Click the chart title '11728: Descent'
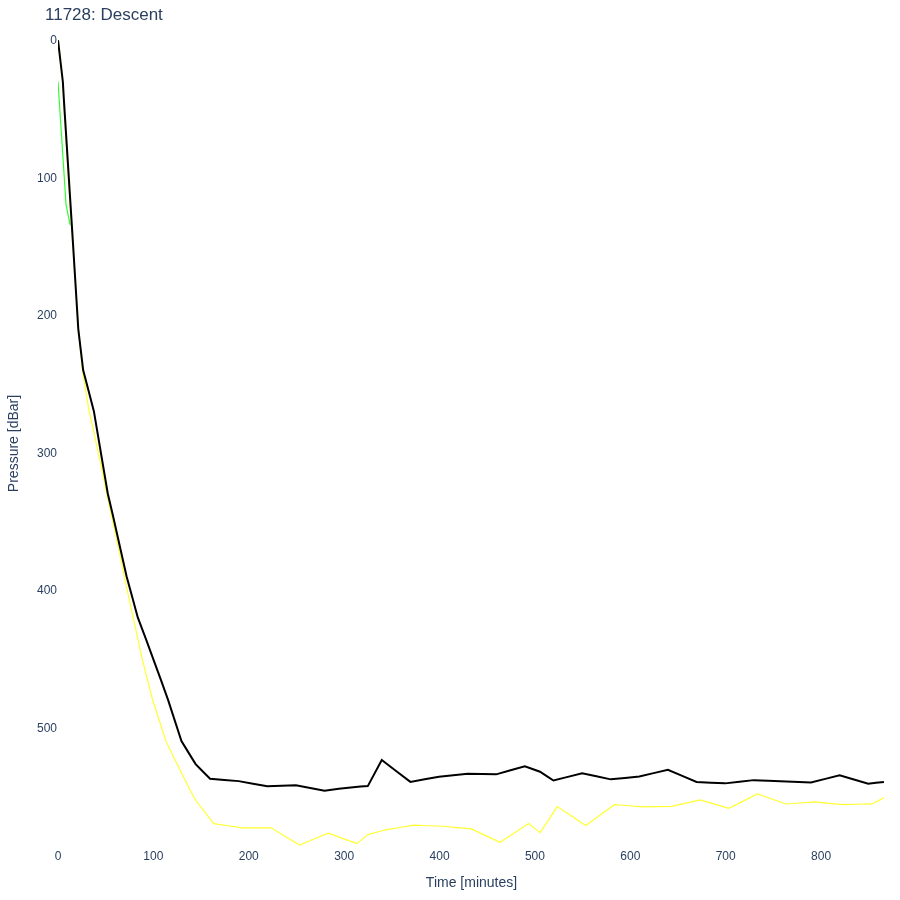900x900 pixels. [x=104, y=14]
